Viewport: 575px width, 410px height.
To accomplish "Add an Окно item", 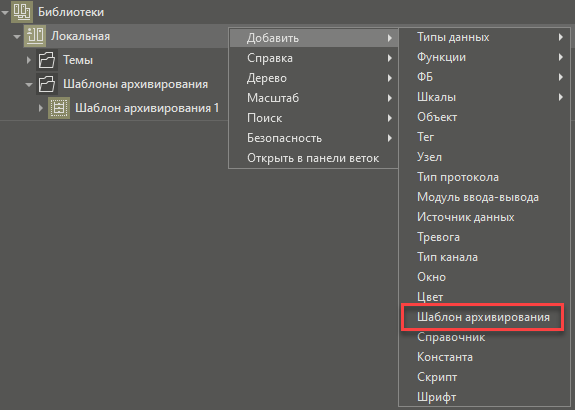I will [x=484, y=277].
